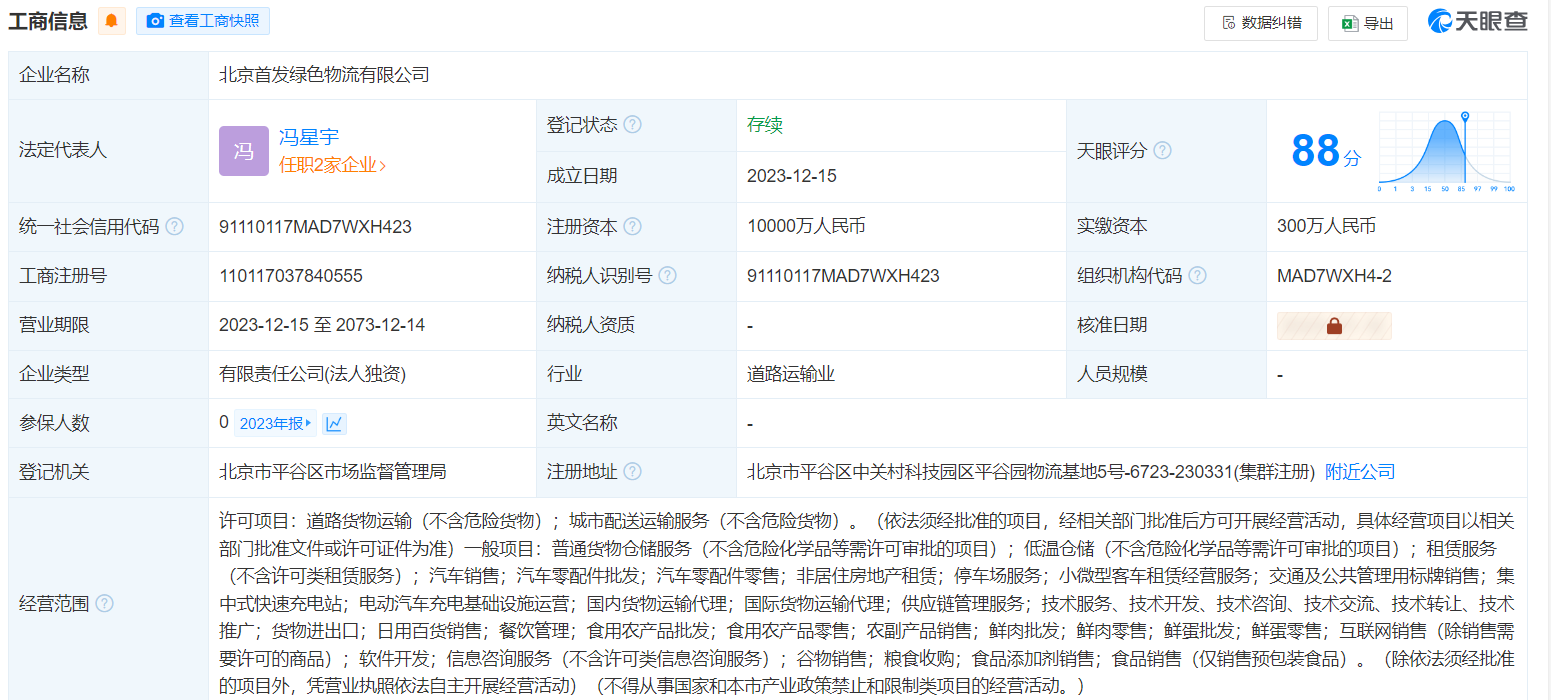Click the help icon beside 组织机构代码
The height and width of the screenshot is (700, 1551).
1197,276
